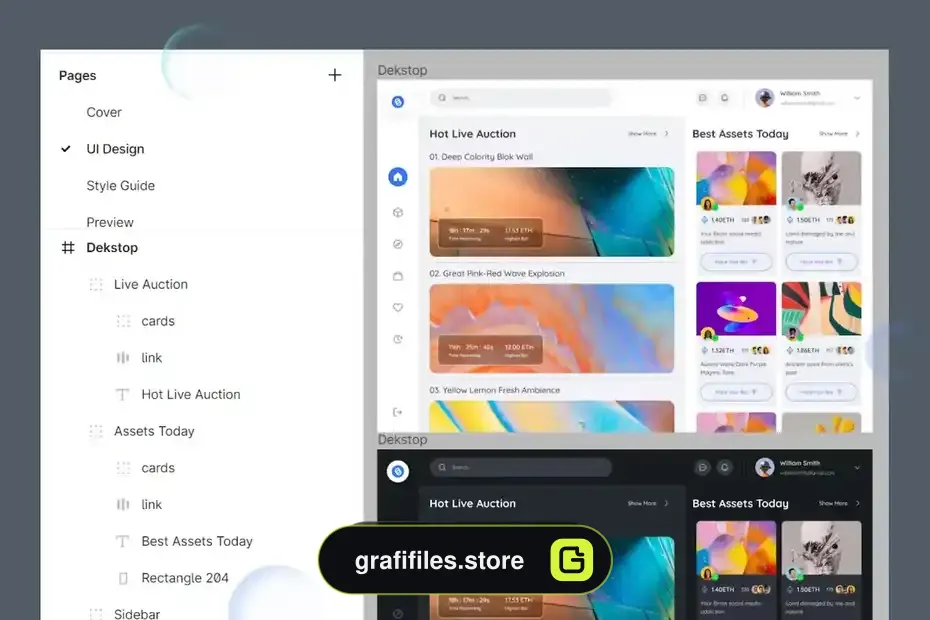The width and height of the screenshot is (930, 620).
Task: Open the Great Pink-Red Wave Explosion auction image
Action: click(x=552, y=329)
